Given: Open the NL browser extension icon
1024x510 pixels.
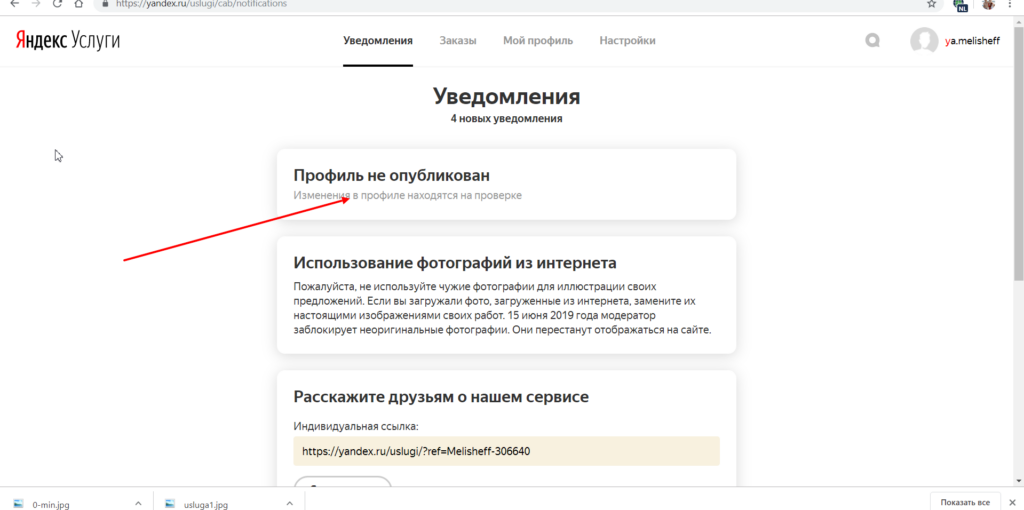Looking at the screenshot, I should [x=961, y=5].
